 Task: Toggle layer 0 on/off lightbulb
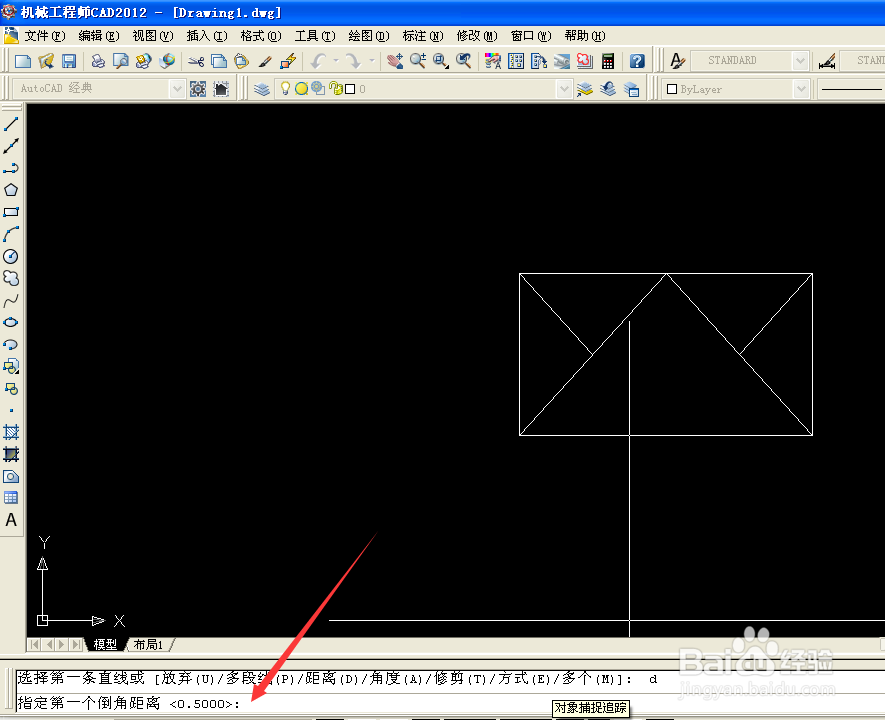286,89
